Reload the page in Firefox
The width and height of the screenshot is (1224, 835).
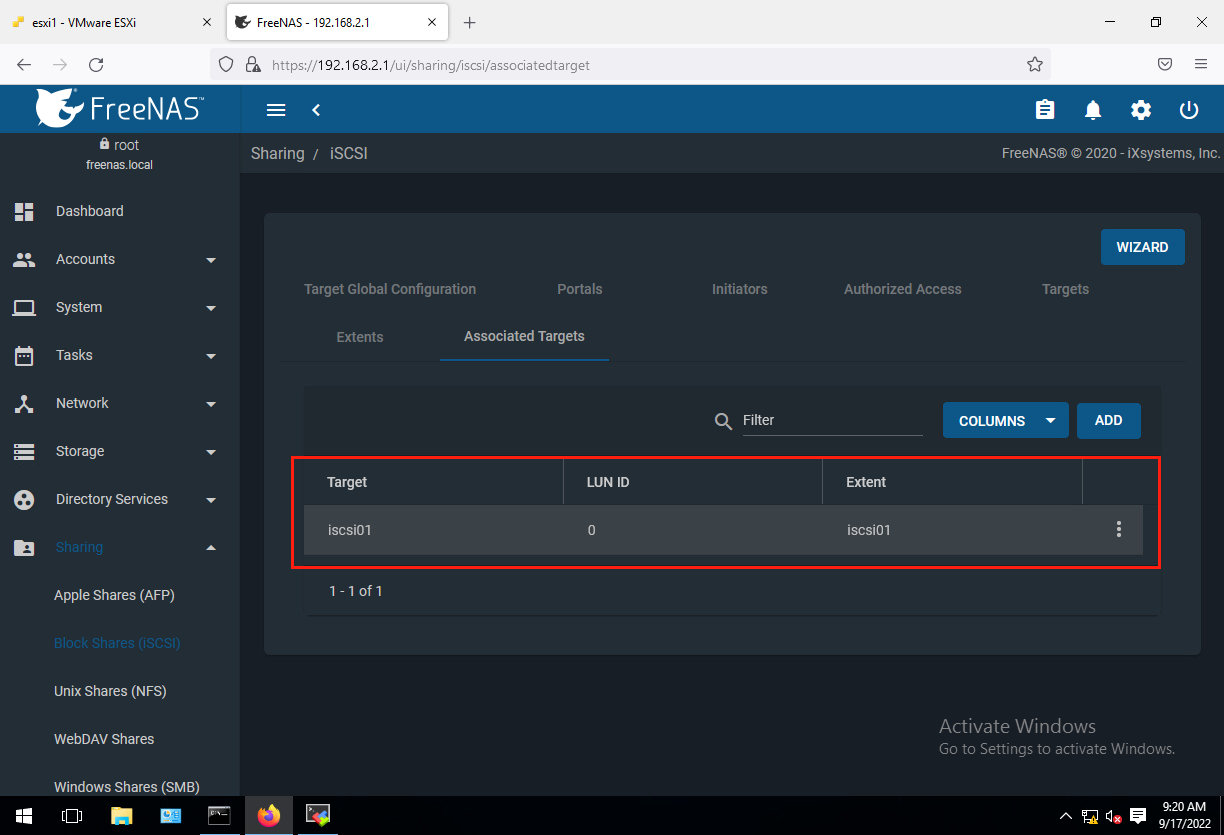96,64
